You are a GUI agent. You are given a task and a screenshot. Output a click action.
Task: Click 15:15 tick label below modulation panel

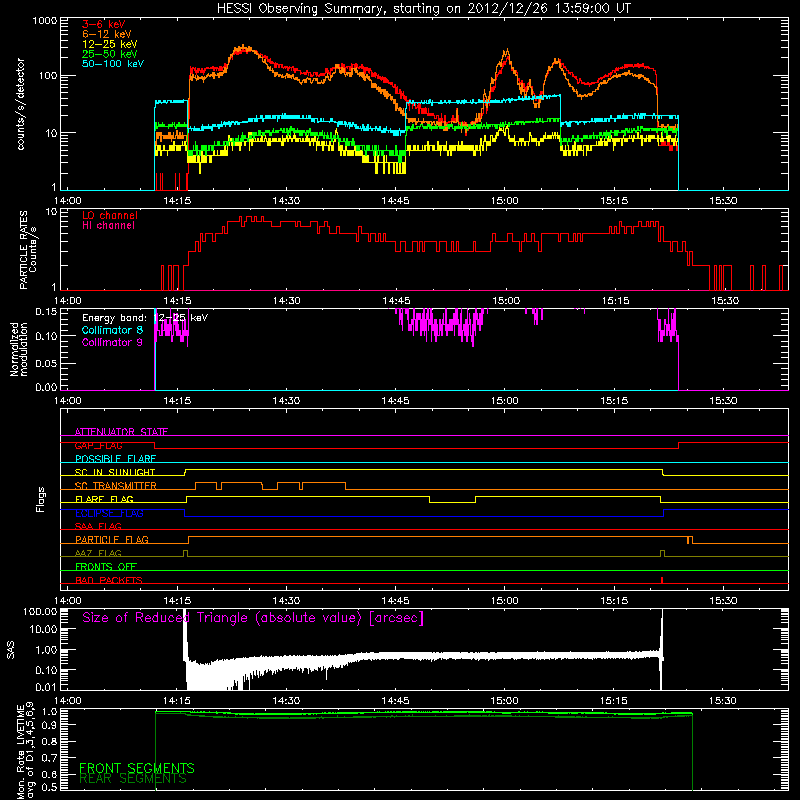(x=614, y=401)
